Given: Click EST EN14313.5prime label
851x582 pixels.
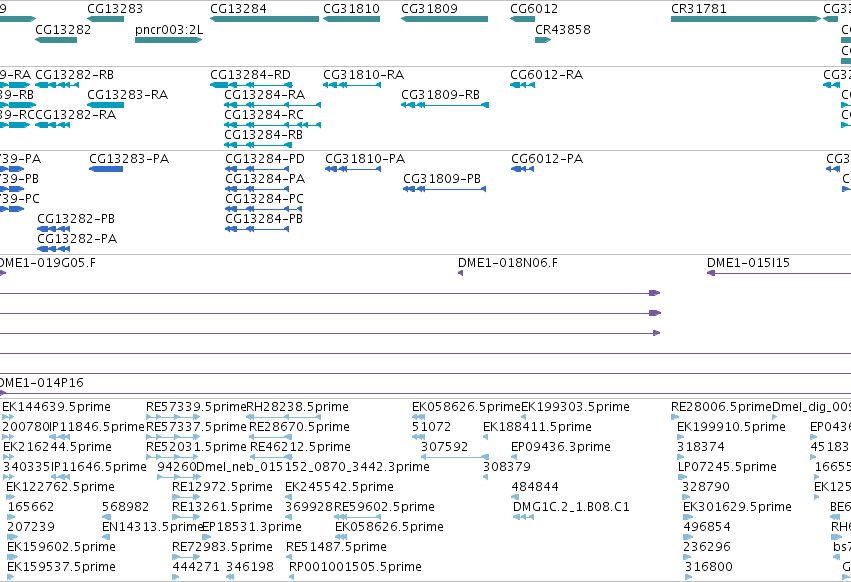Looking at the screenshot, I should (151, 527).
